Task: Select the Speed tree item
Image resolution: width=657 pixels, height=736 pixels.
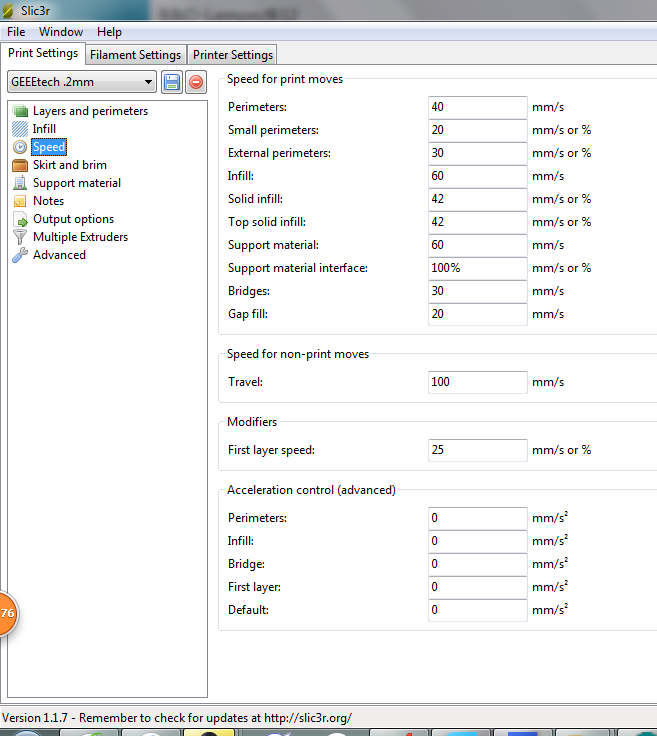Action: coord(49,147)
